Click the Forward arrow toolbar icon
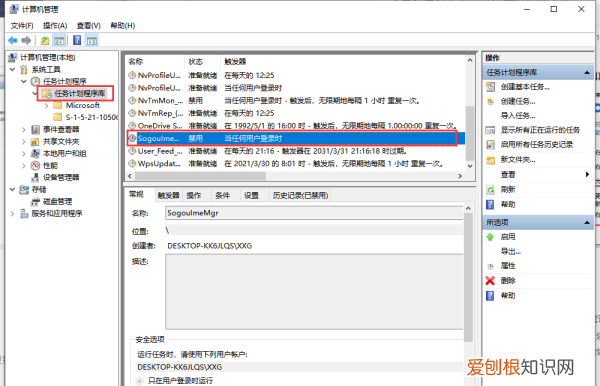 pyautogui.click(x=26, y=40)
